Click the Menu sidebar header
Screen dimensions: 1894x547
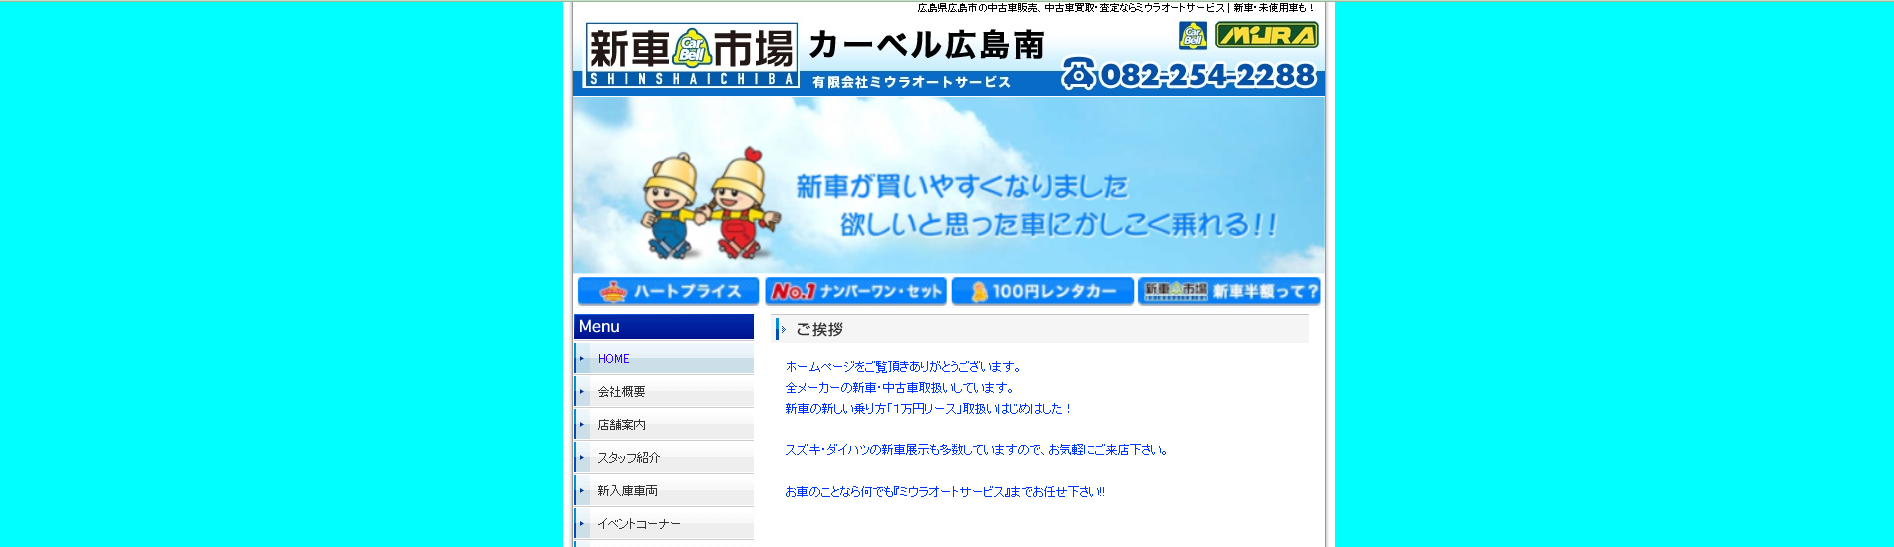(664, 327)
